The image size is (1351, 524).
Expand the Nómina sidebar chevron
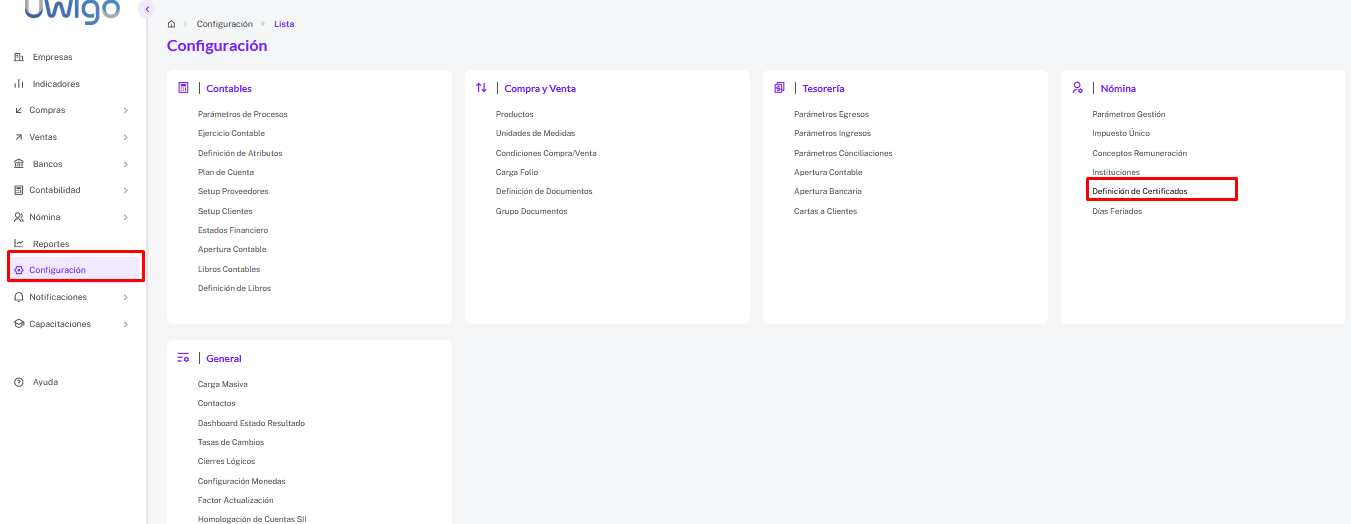(125, 217)
